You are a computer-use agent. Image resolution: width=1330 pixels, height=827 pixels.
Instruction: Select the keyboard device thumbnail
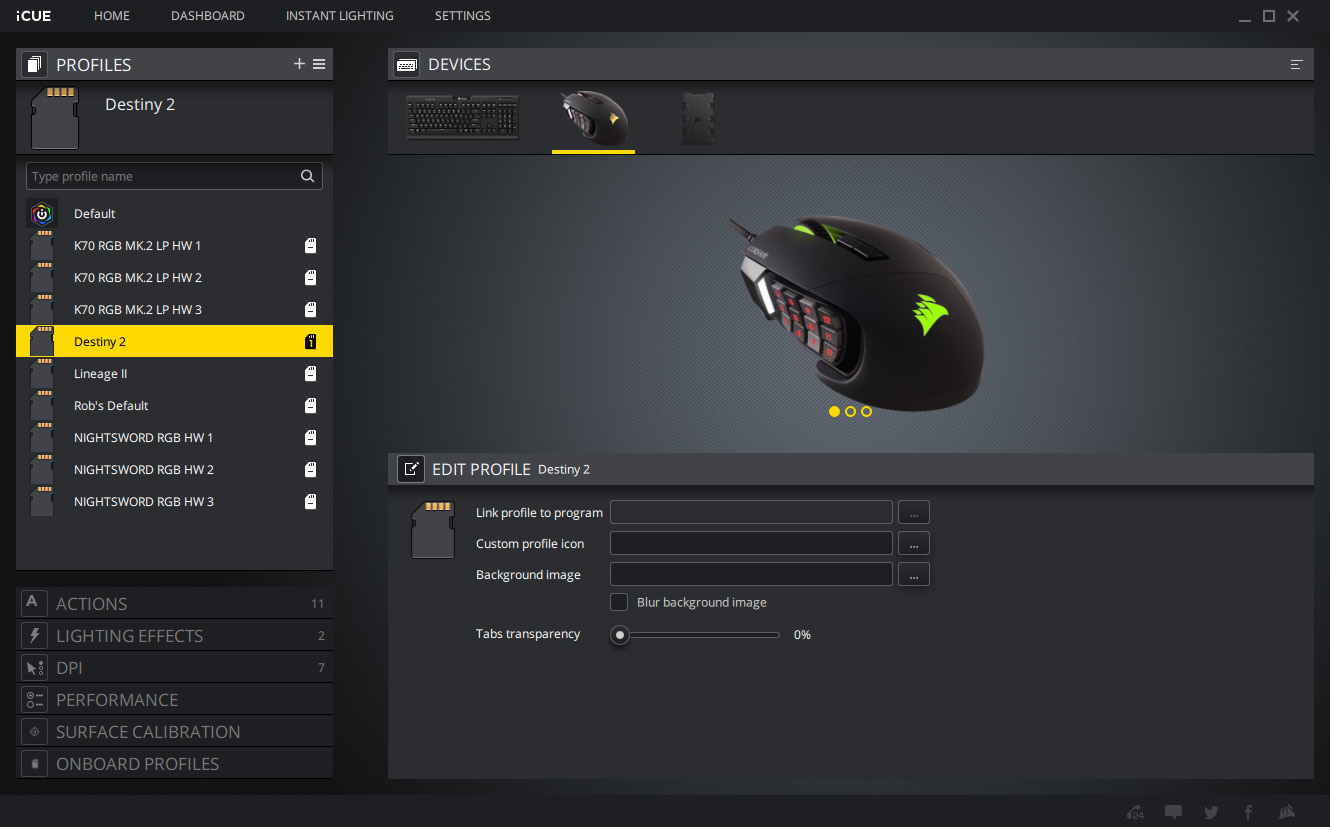[463, 118]
